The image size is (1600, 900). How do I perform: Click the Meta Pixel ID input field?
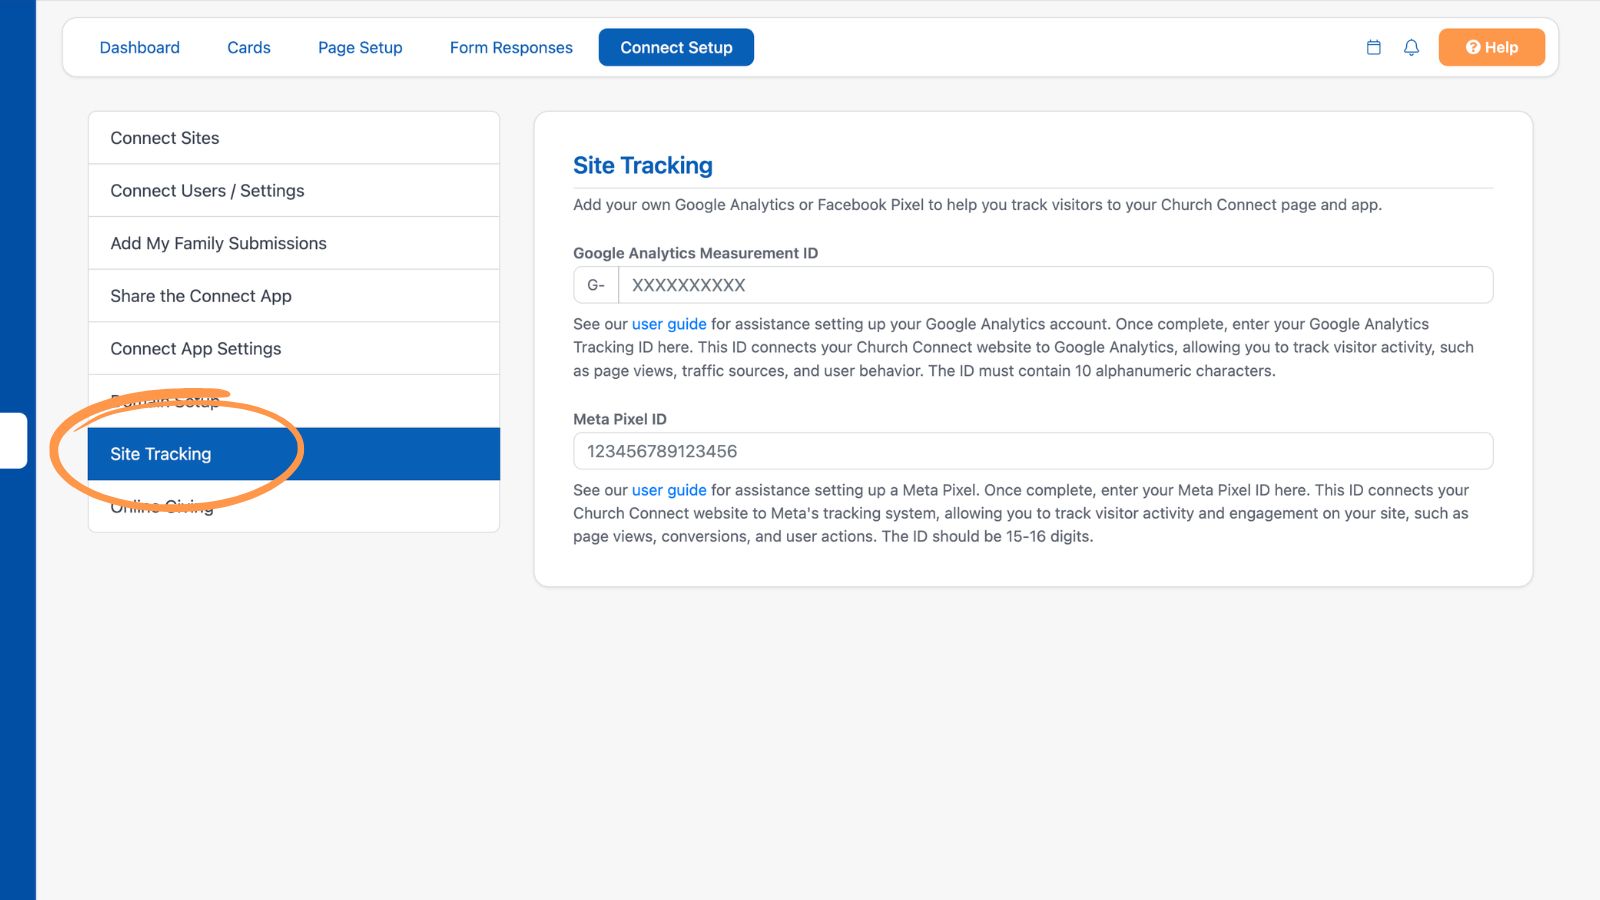pyautogui.click(x=1033, y=451)
